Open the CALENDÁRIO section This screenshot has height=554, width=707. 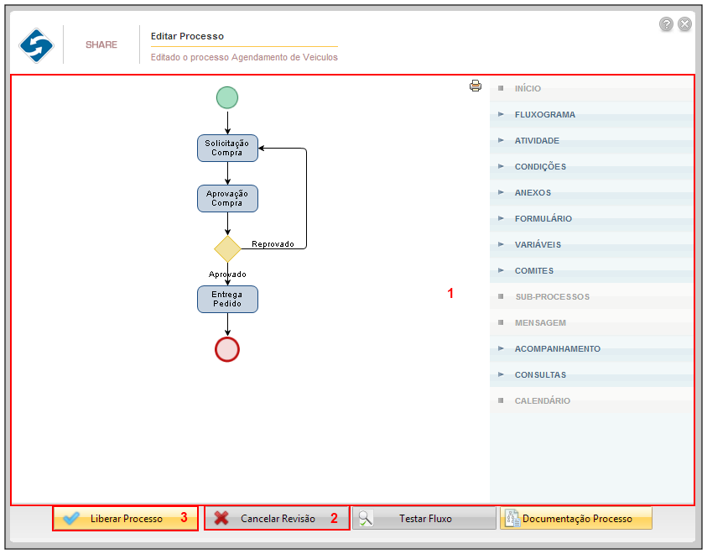[x=592, y=401]
